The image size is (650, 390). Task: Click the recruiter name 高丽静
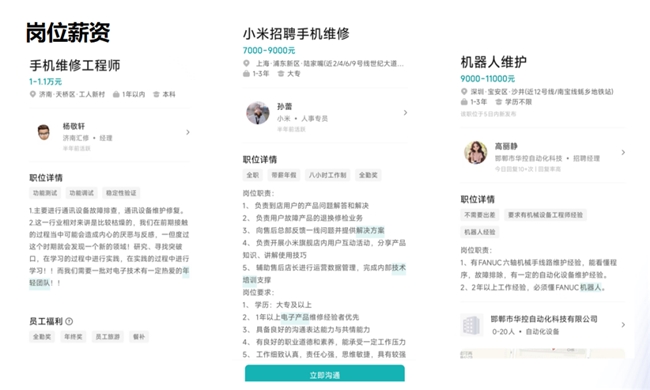pyautogui.click(x=506, y=146)
